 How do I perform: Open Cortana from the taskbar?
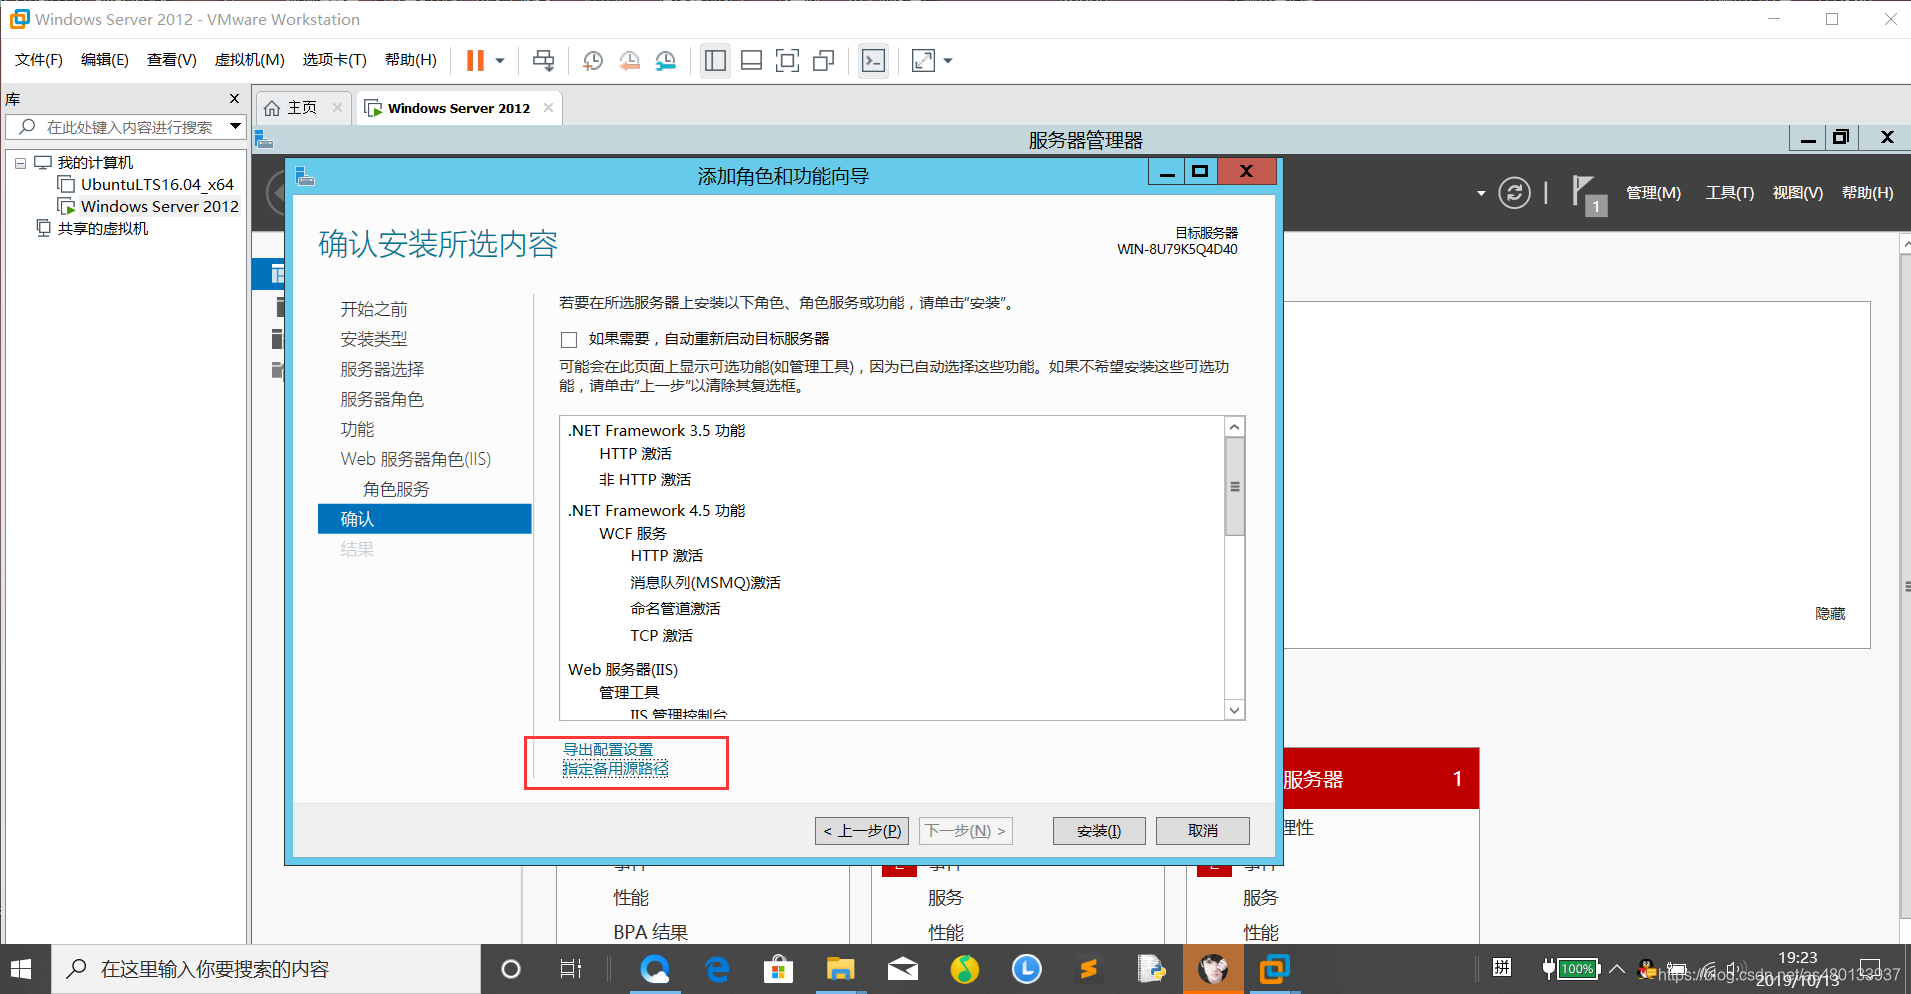pos(510,969)
